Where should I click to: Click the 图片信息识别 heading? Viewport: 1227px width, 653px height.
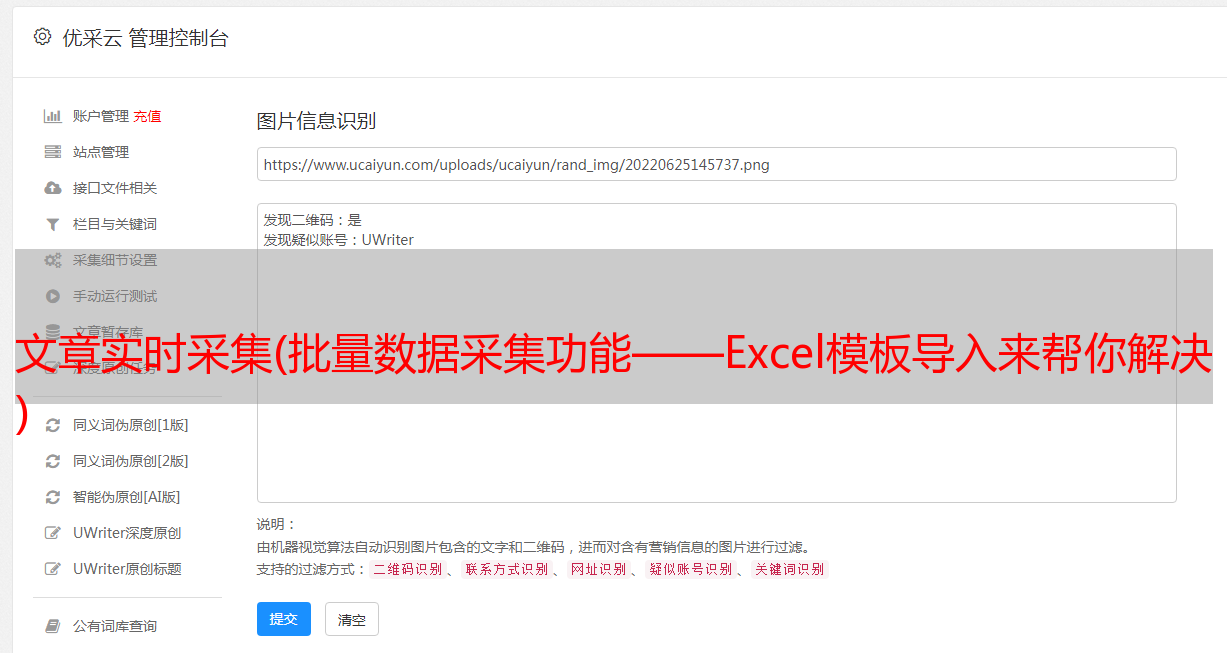pos(316,121)
